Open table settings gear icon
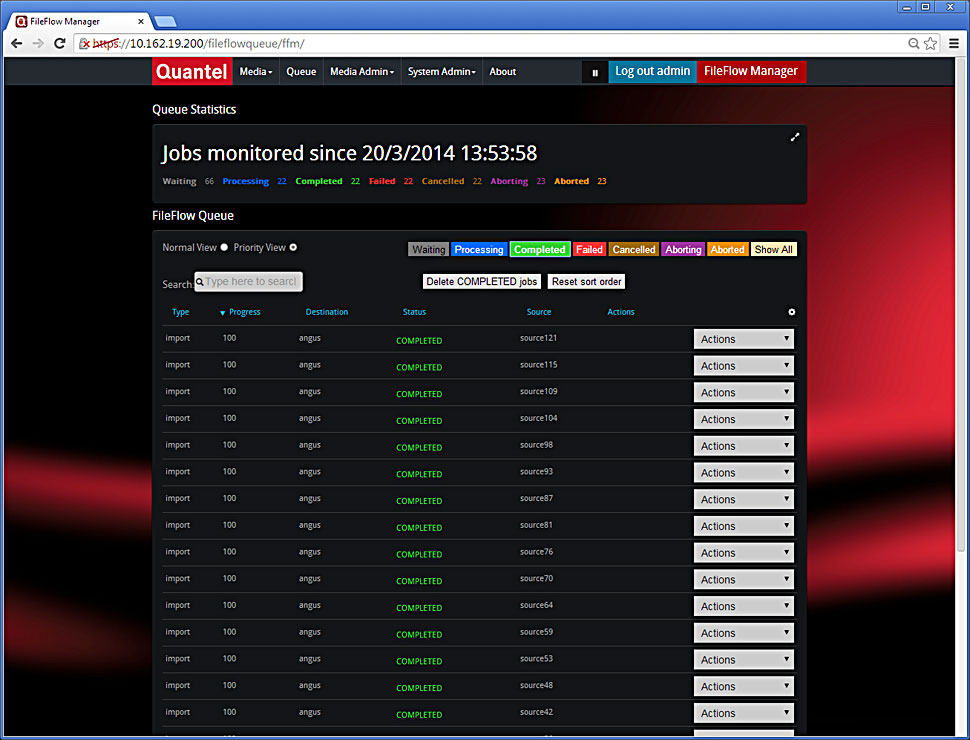Image resolution: width=970 pixels, height=740 pixels. coord(792,312)
